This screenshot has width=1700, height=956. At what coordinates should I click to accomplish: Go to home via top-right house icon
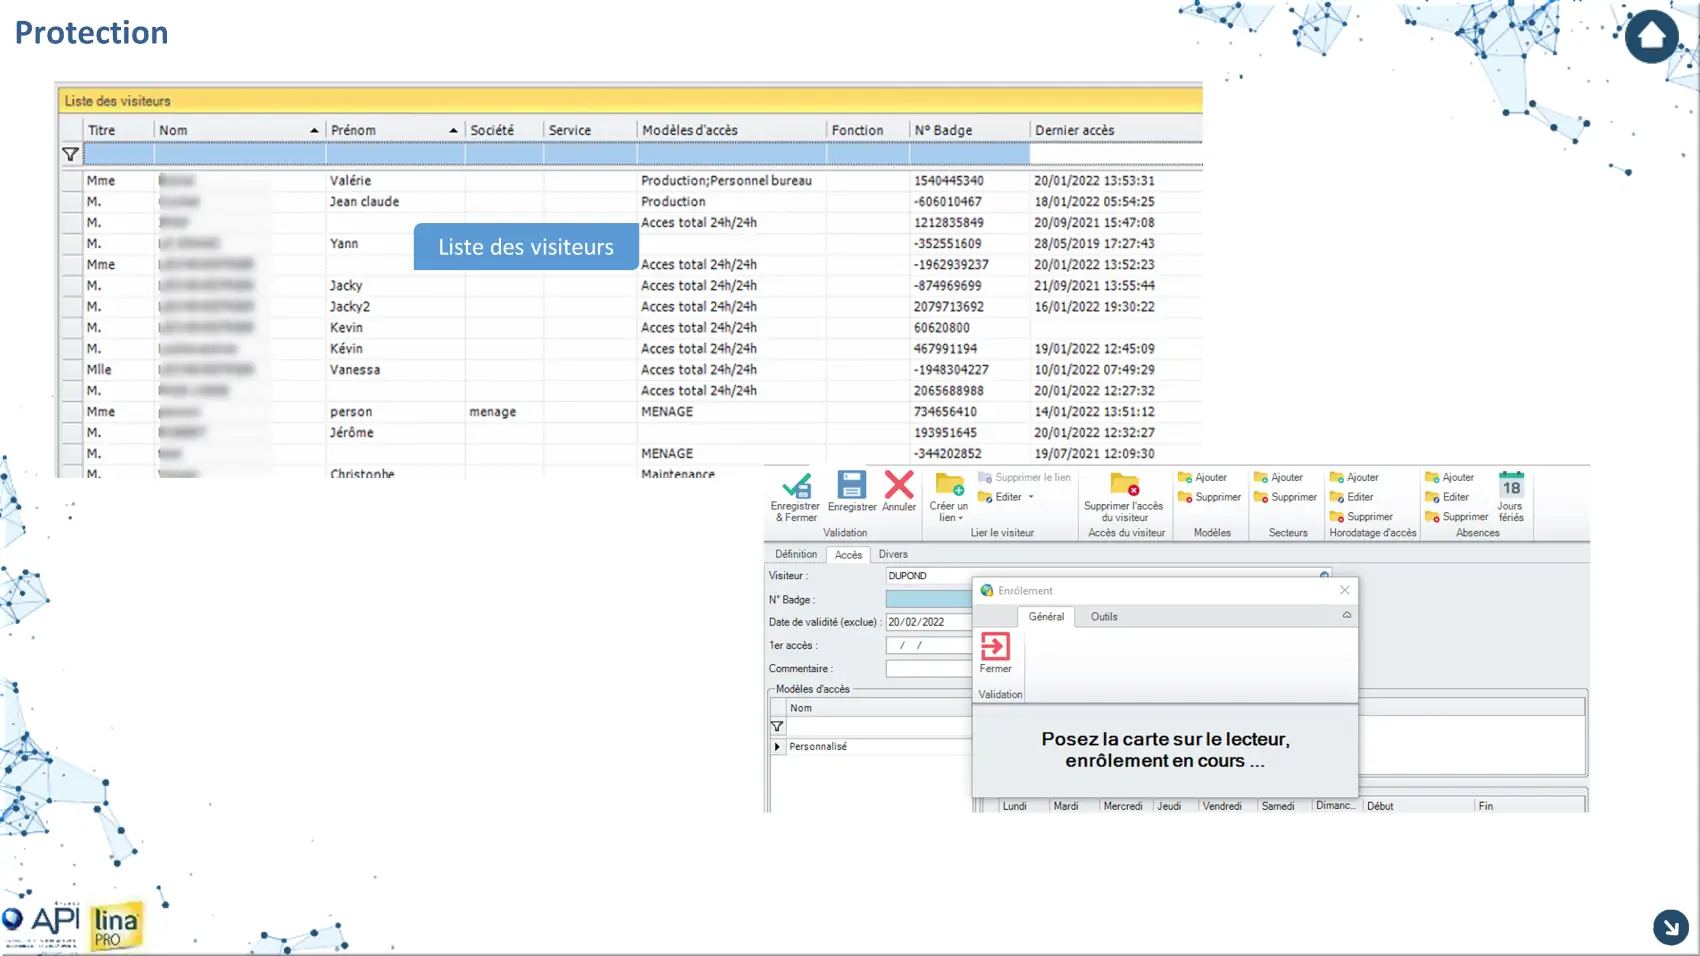point(1651,37)
